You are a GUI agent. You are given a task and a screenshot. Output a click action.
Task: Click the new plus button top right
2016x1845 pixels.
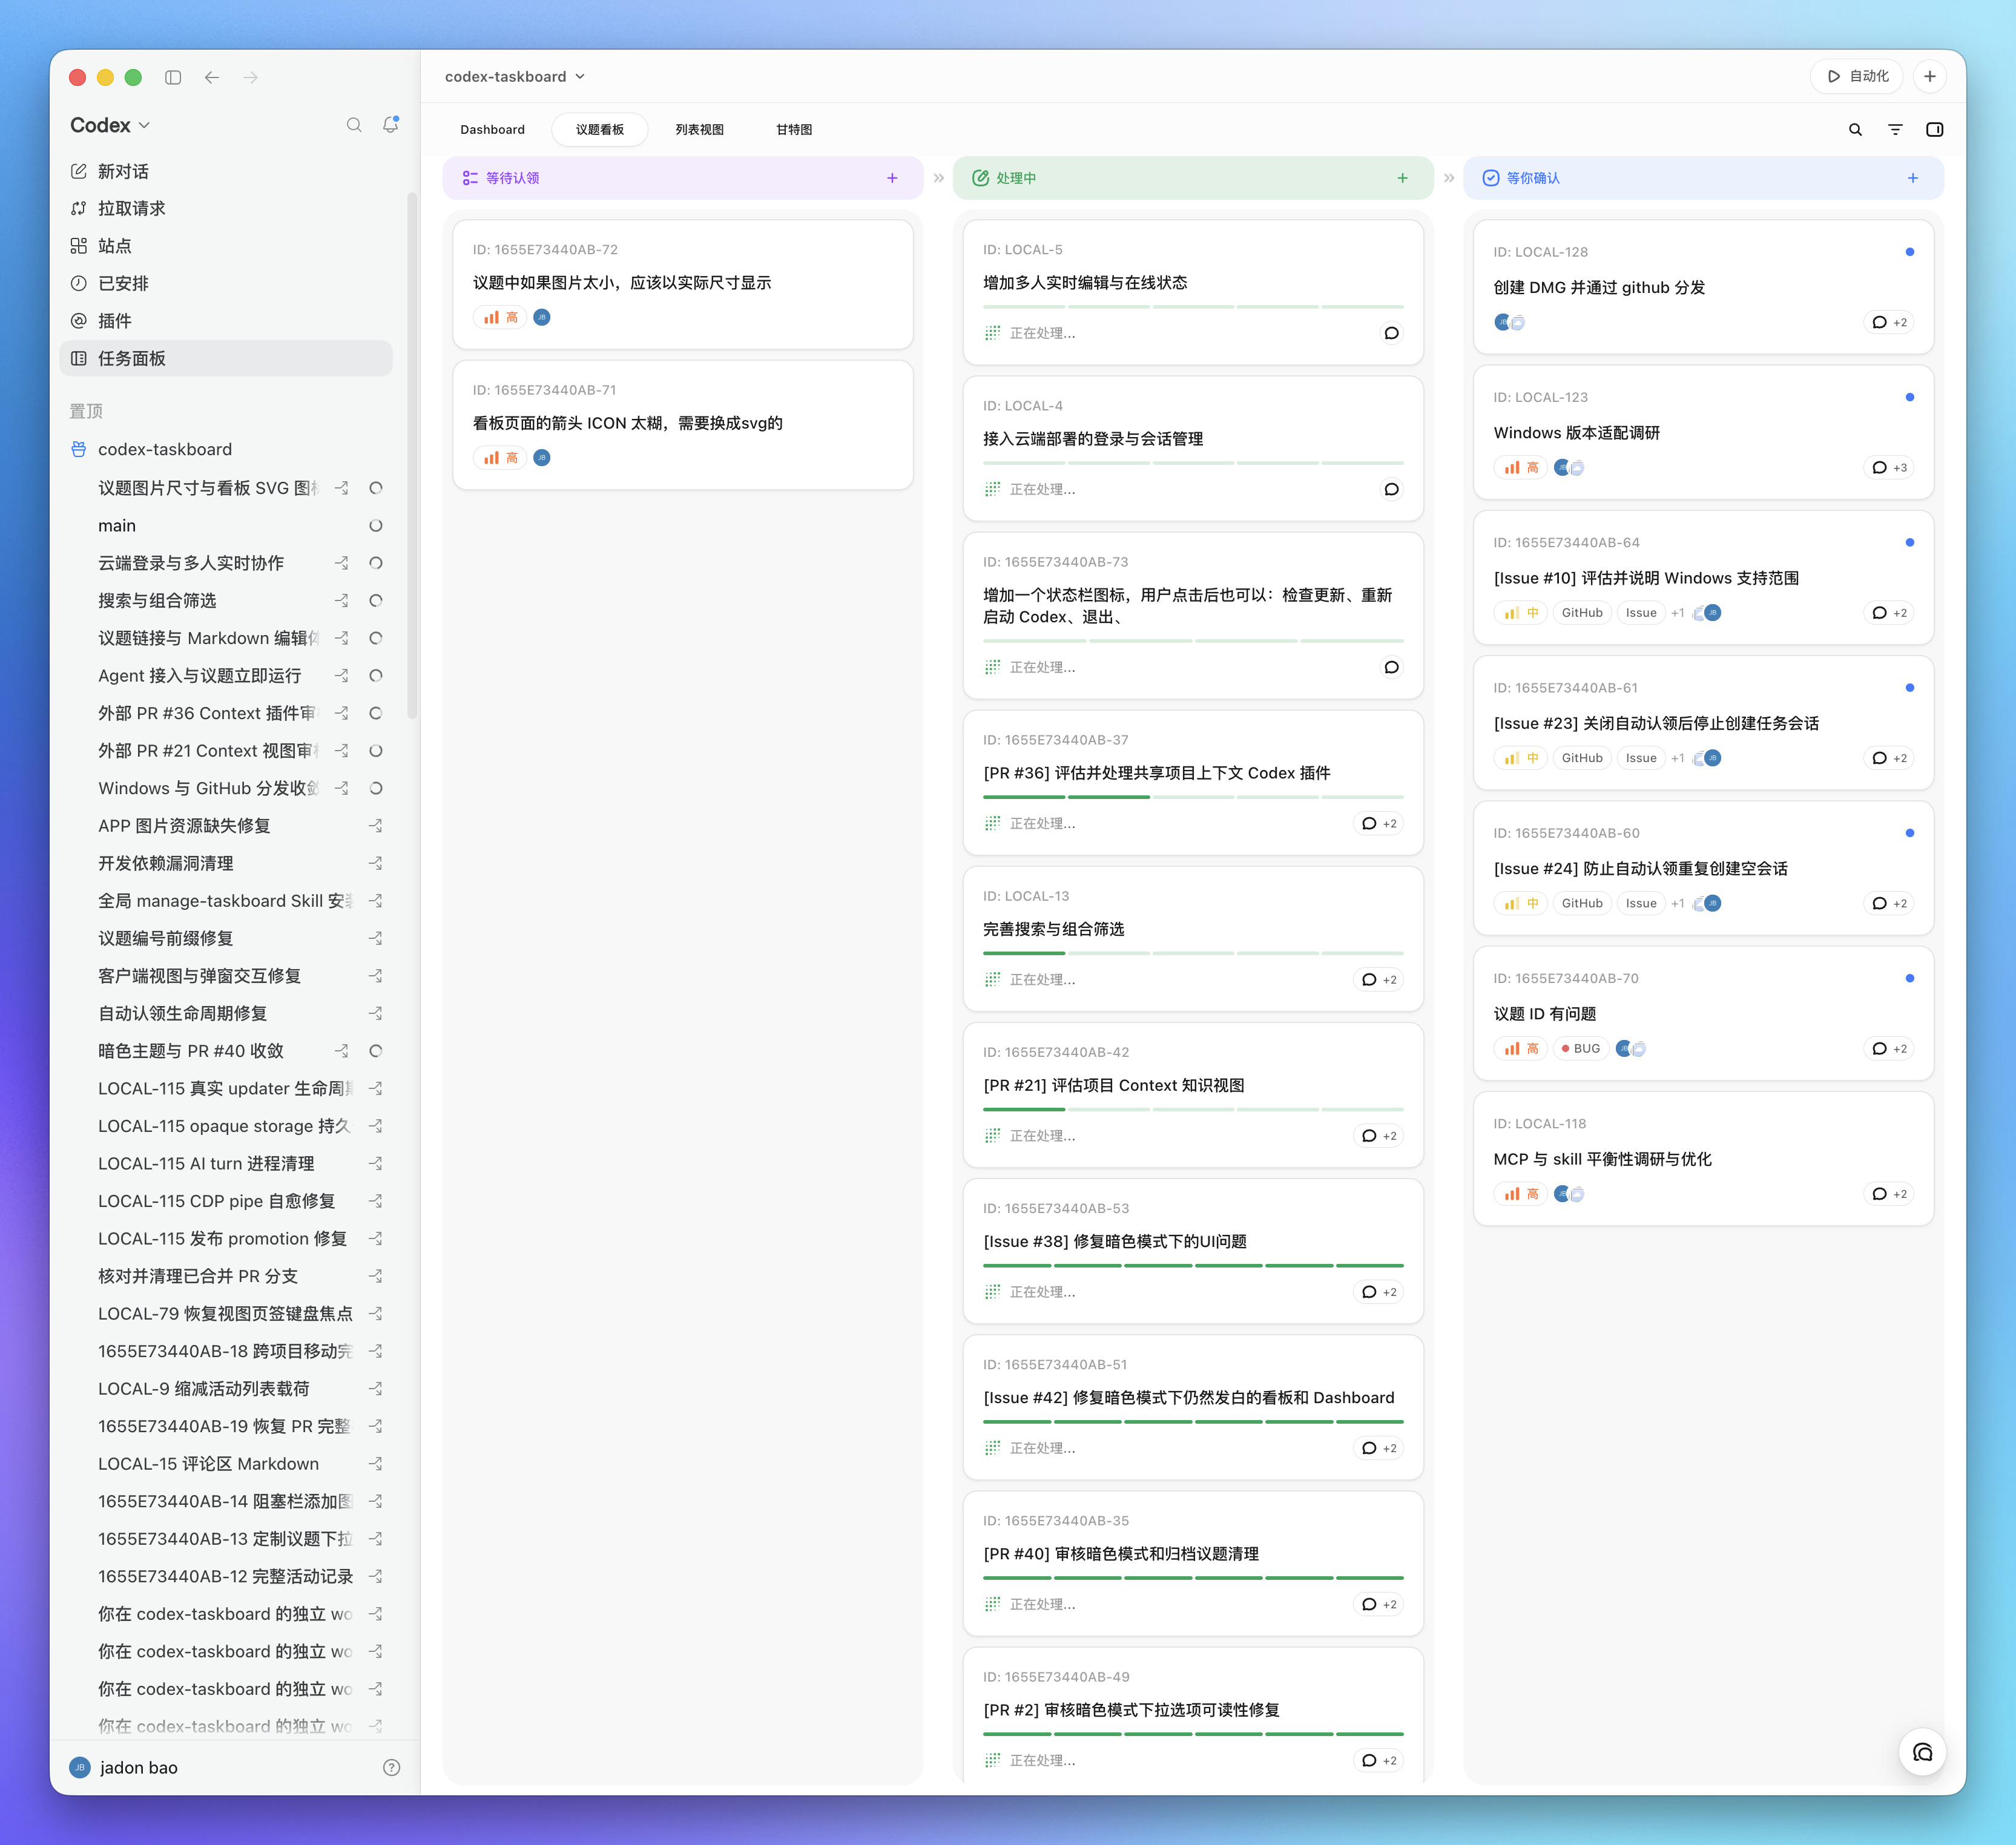click(x=1930, y=76)
